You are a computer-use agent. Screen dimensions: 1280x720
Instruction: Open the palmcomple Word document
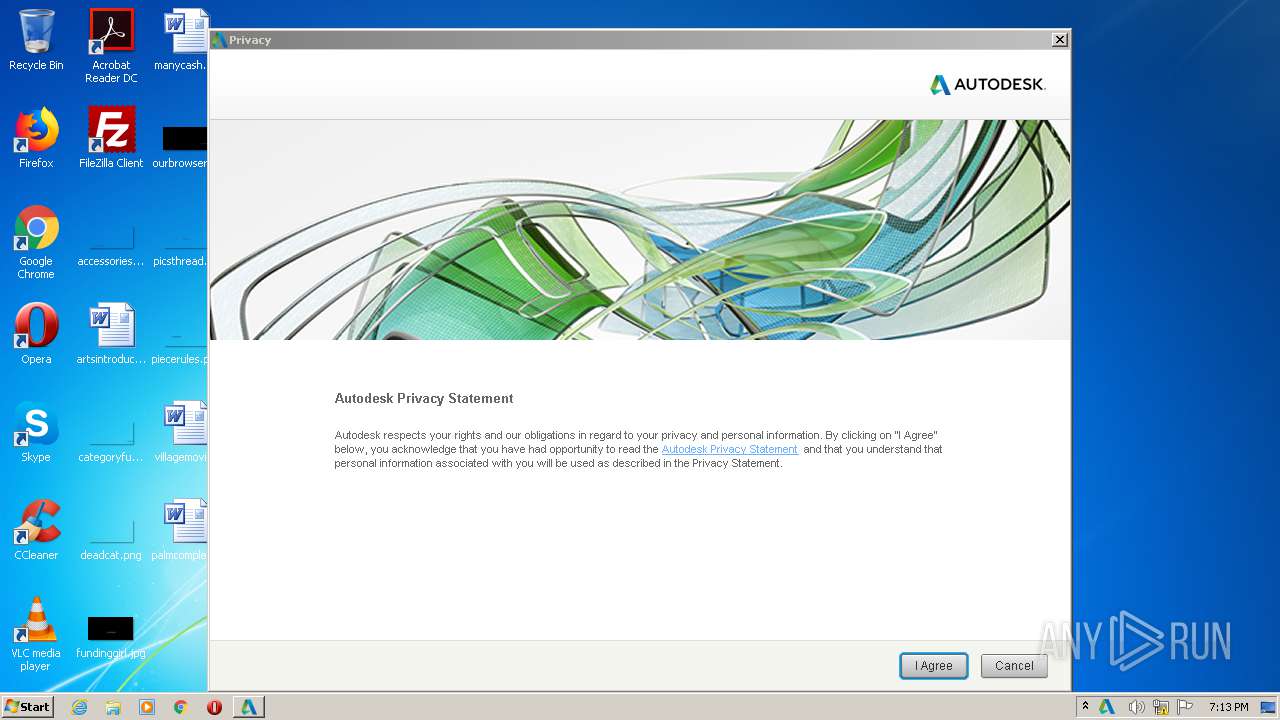(180, 530)
